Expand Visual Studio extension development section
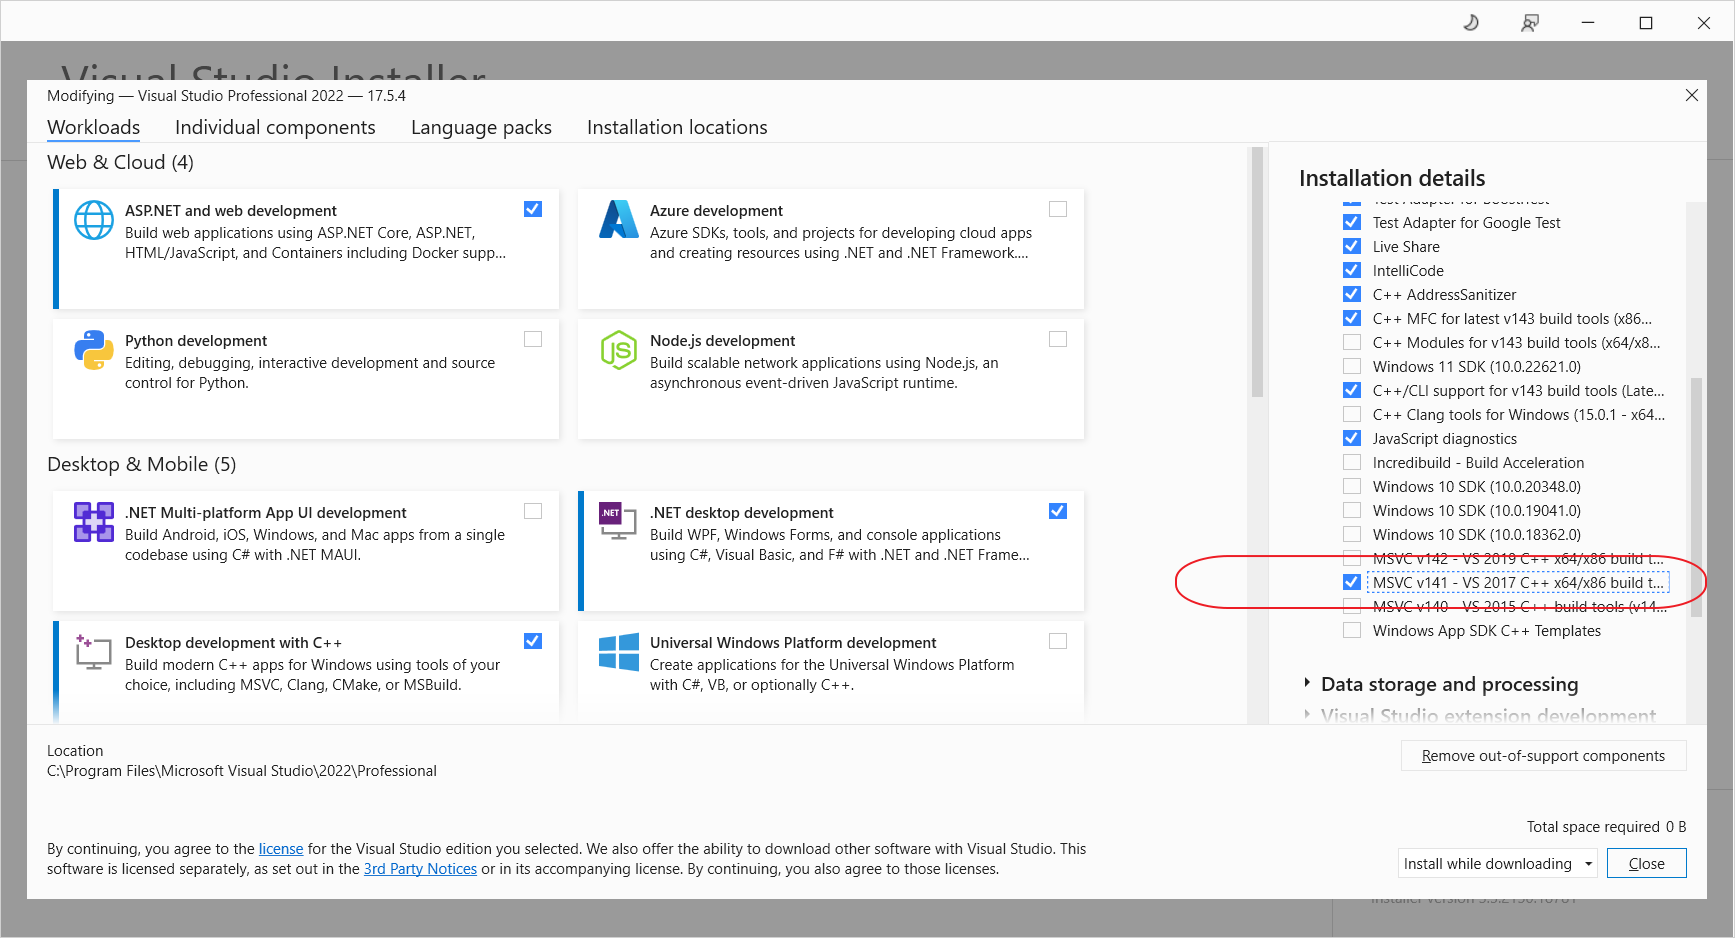This screenshot has height=938, width=1735. point(1307,714)
